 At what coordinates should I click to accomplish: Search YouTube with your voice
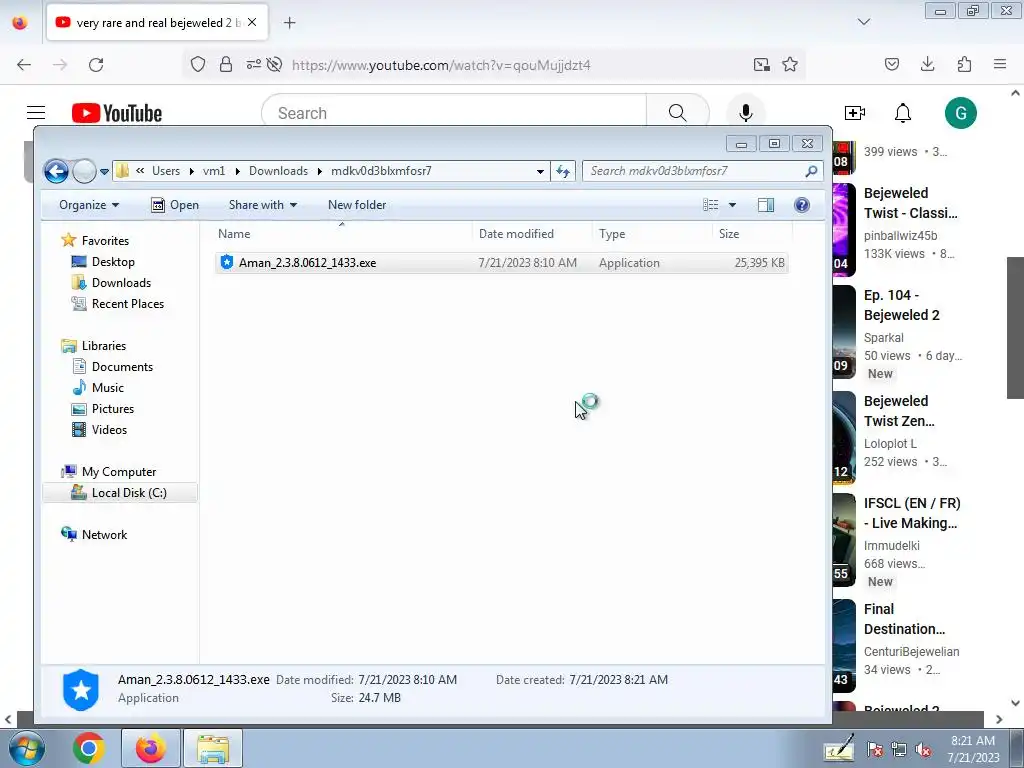(746, 113)
